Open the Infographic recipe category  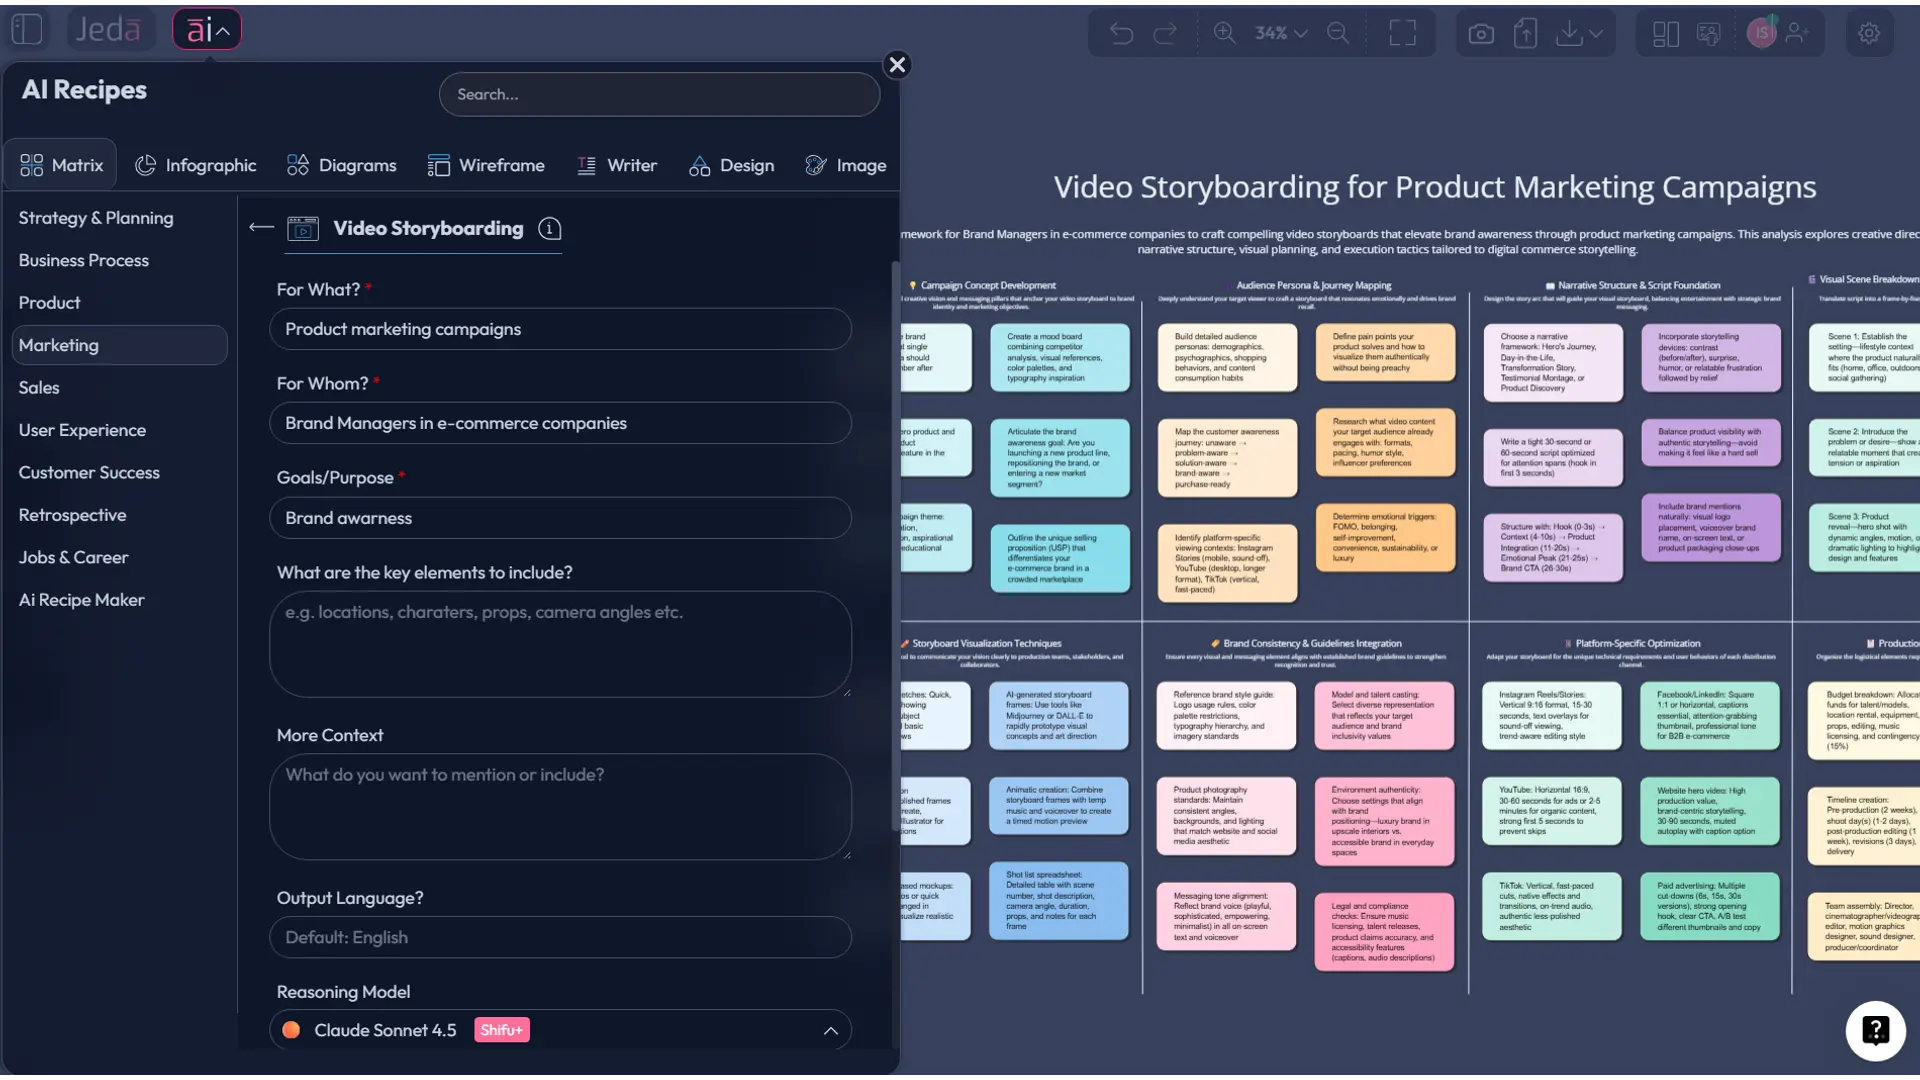click(x=196, y=165)
